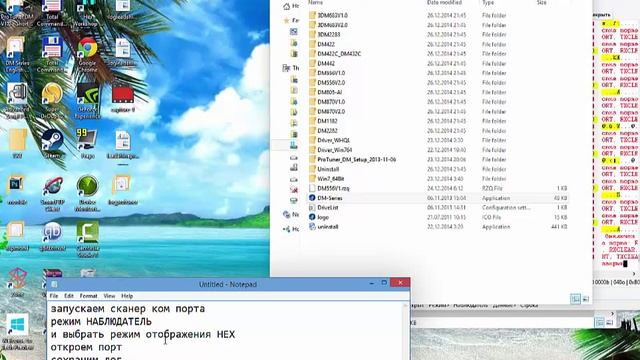The height and width of the screenshot is (360, 640).
Task: Close the Untitled - Notepad window
Action: (x=400, y=283)
